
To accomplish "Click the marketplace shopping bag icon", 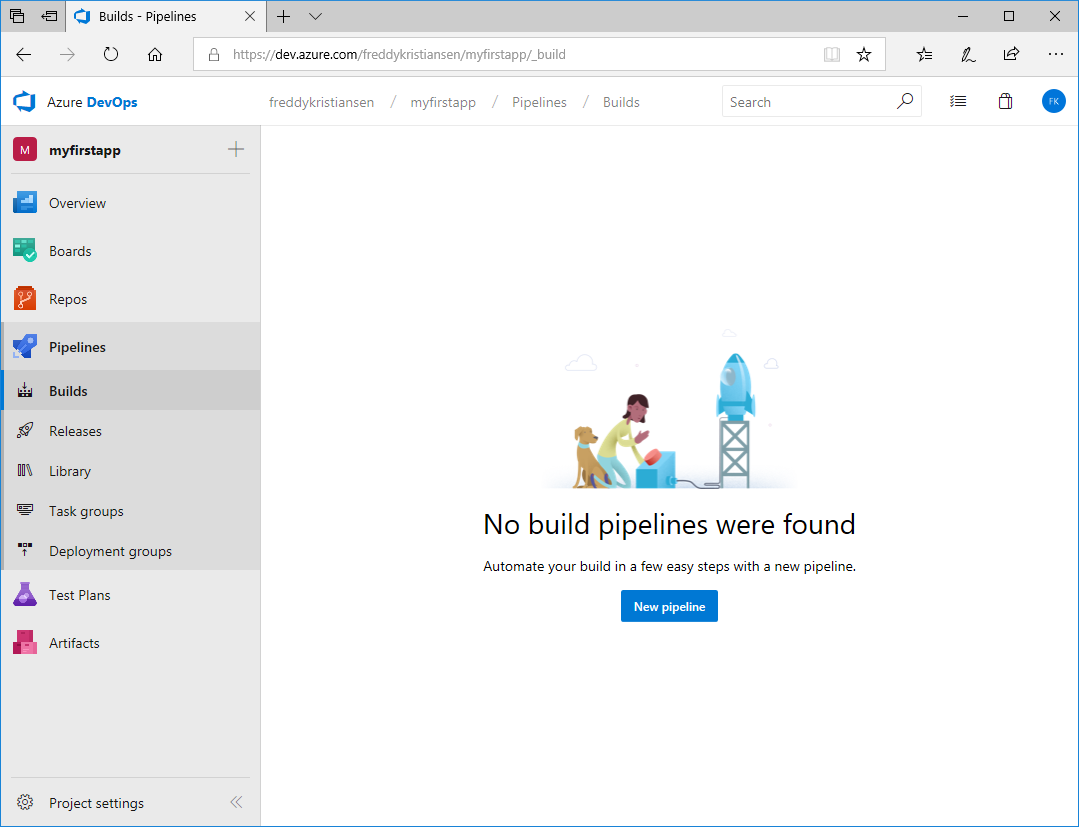I will point(1005,102).
